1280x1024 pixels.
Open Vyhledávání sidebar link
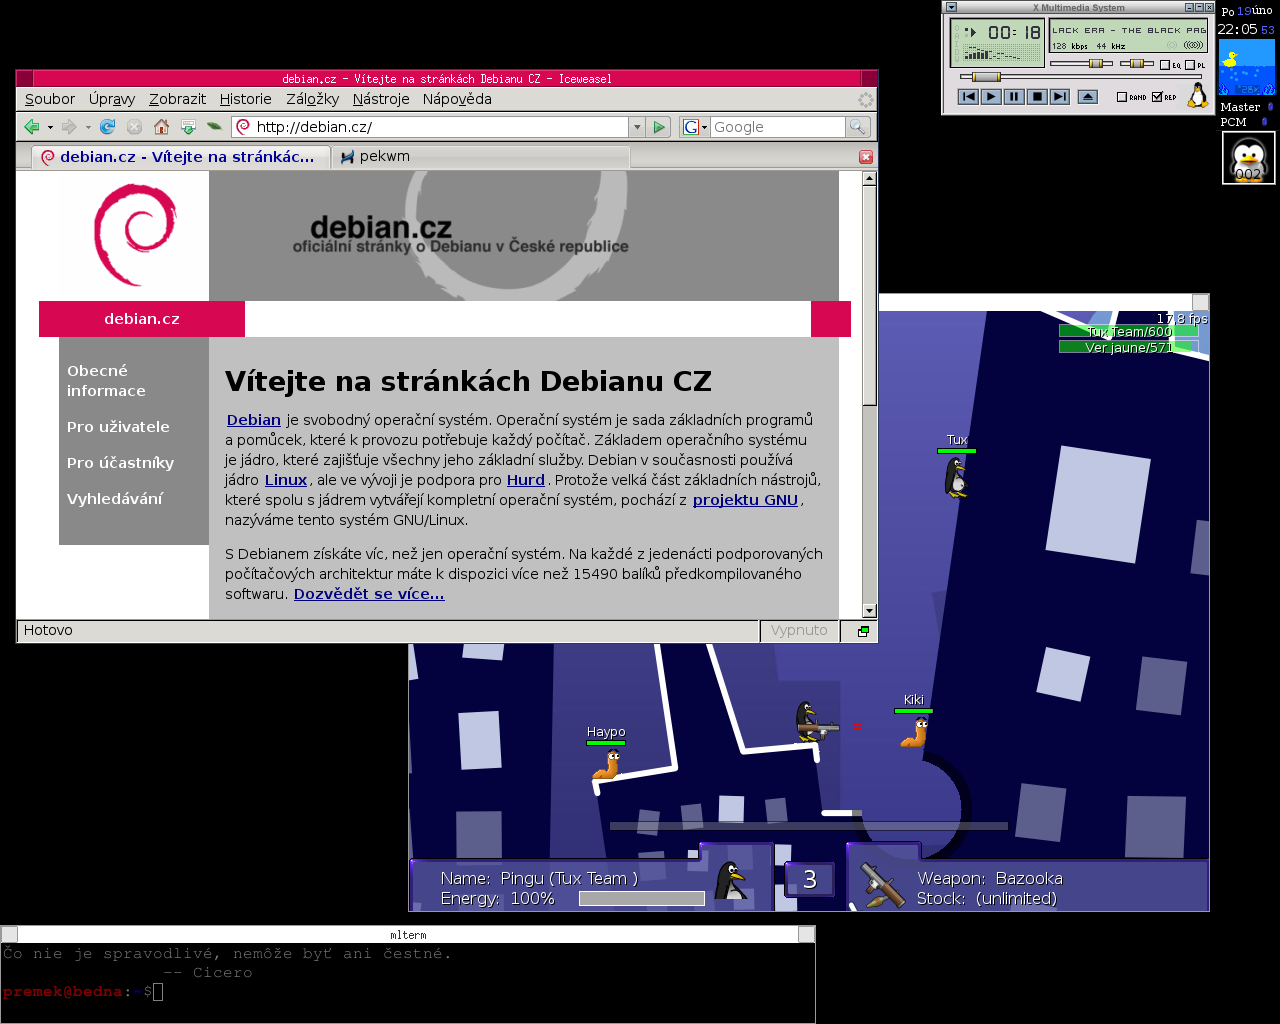tap(114, 499)
